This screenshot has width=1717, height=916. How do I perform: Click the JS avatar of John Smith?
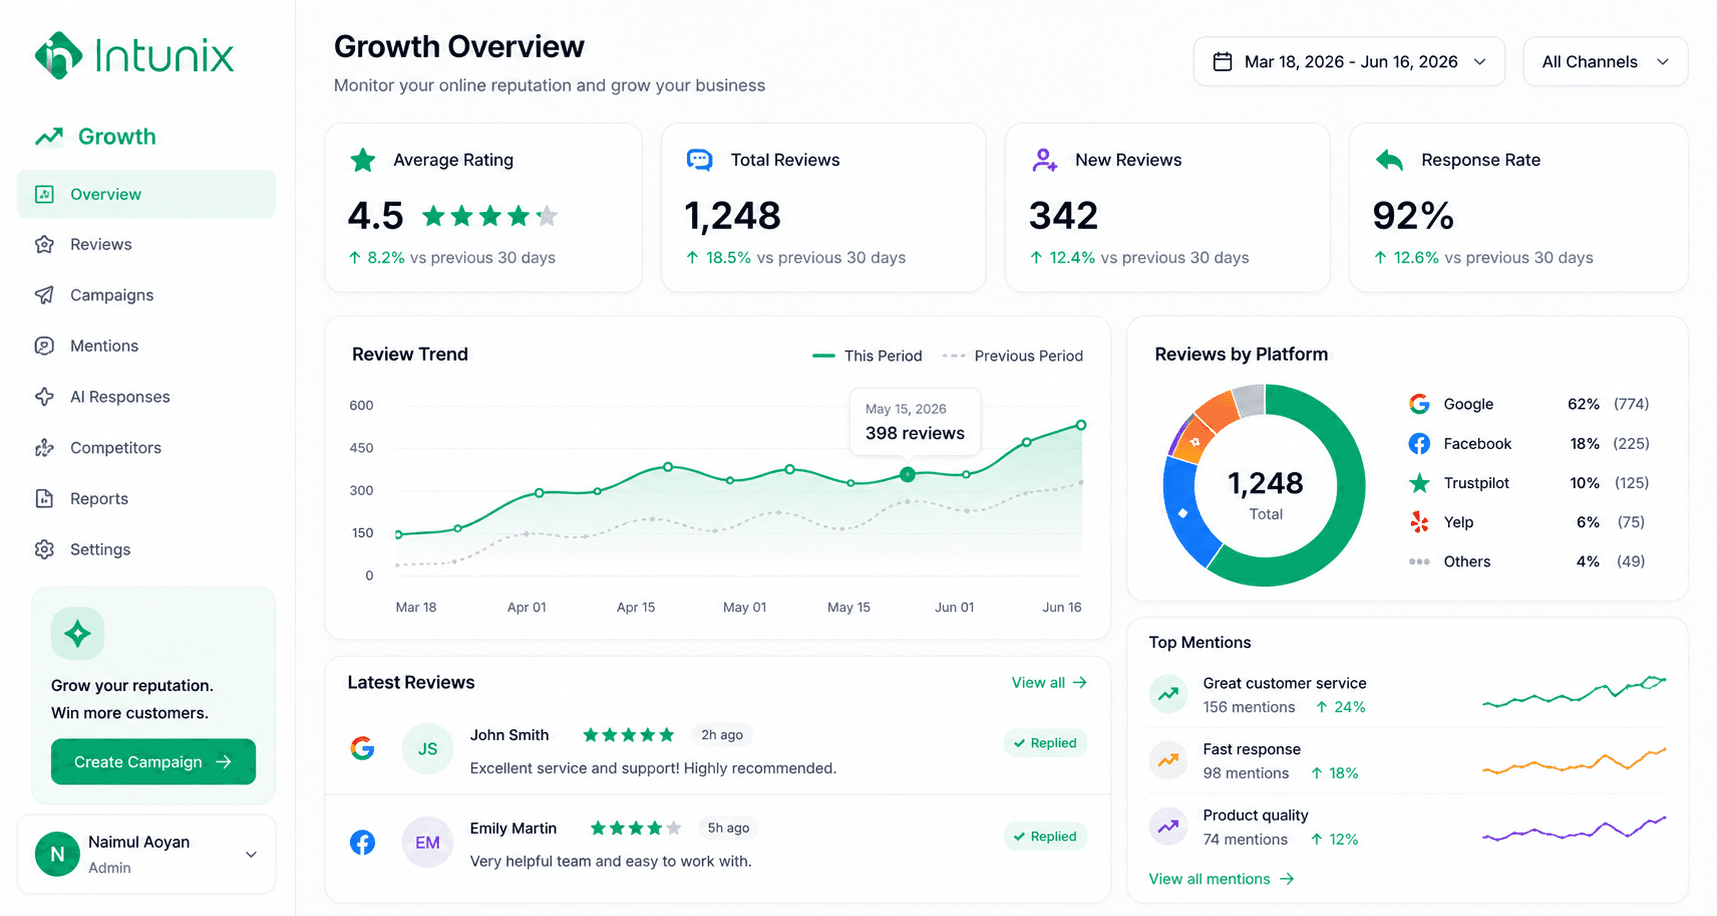coord(427,748)
